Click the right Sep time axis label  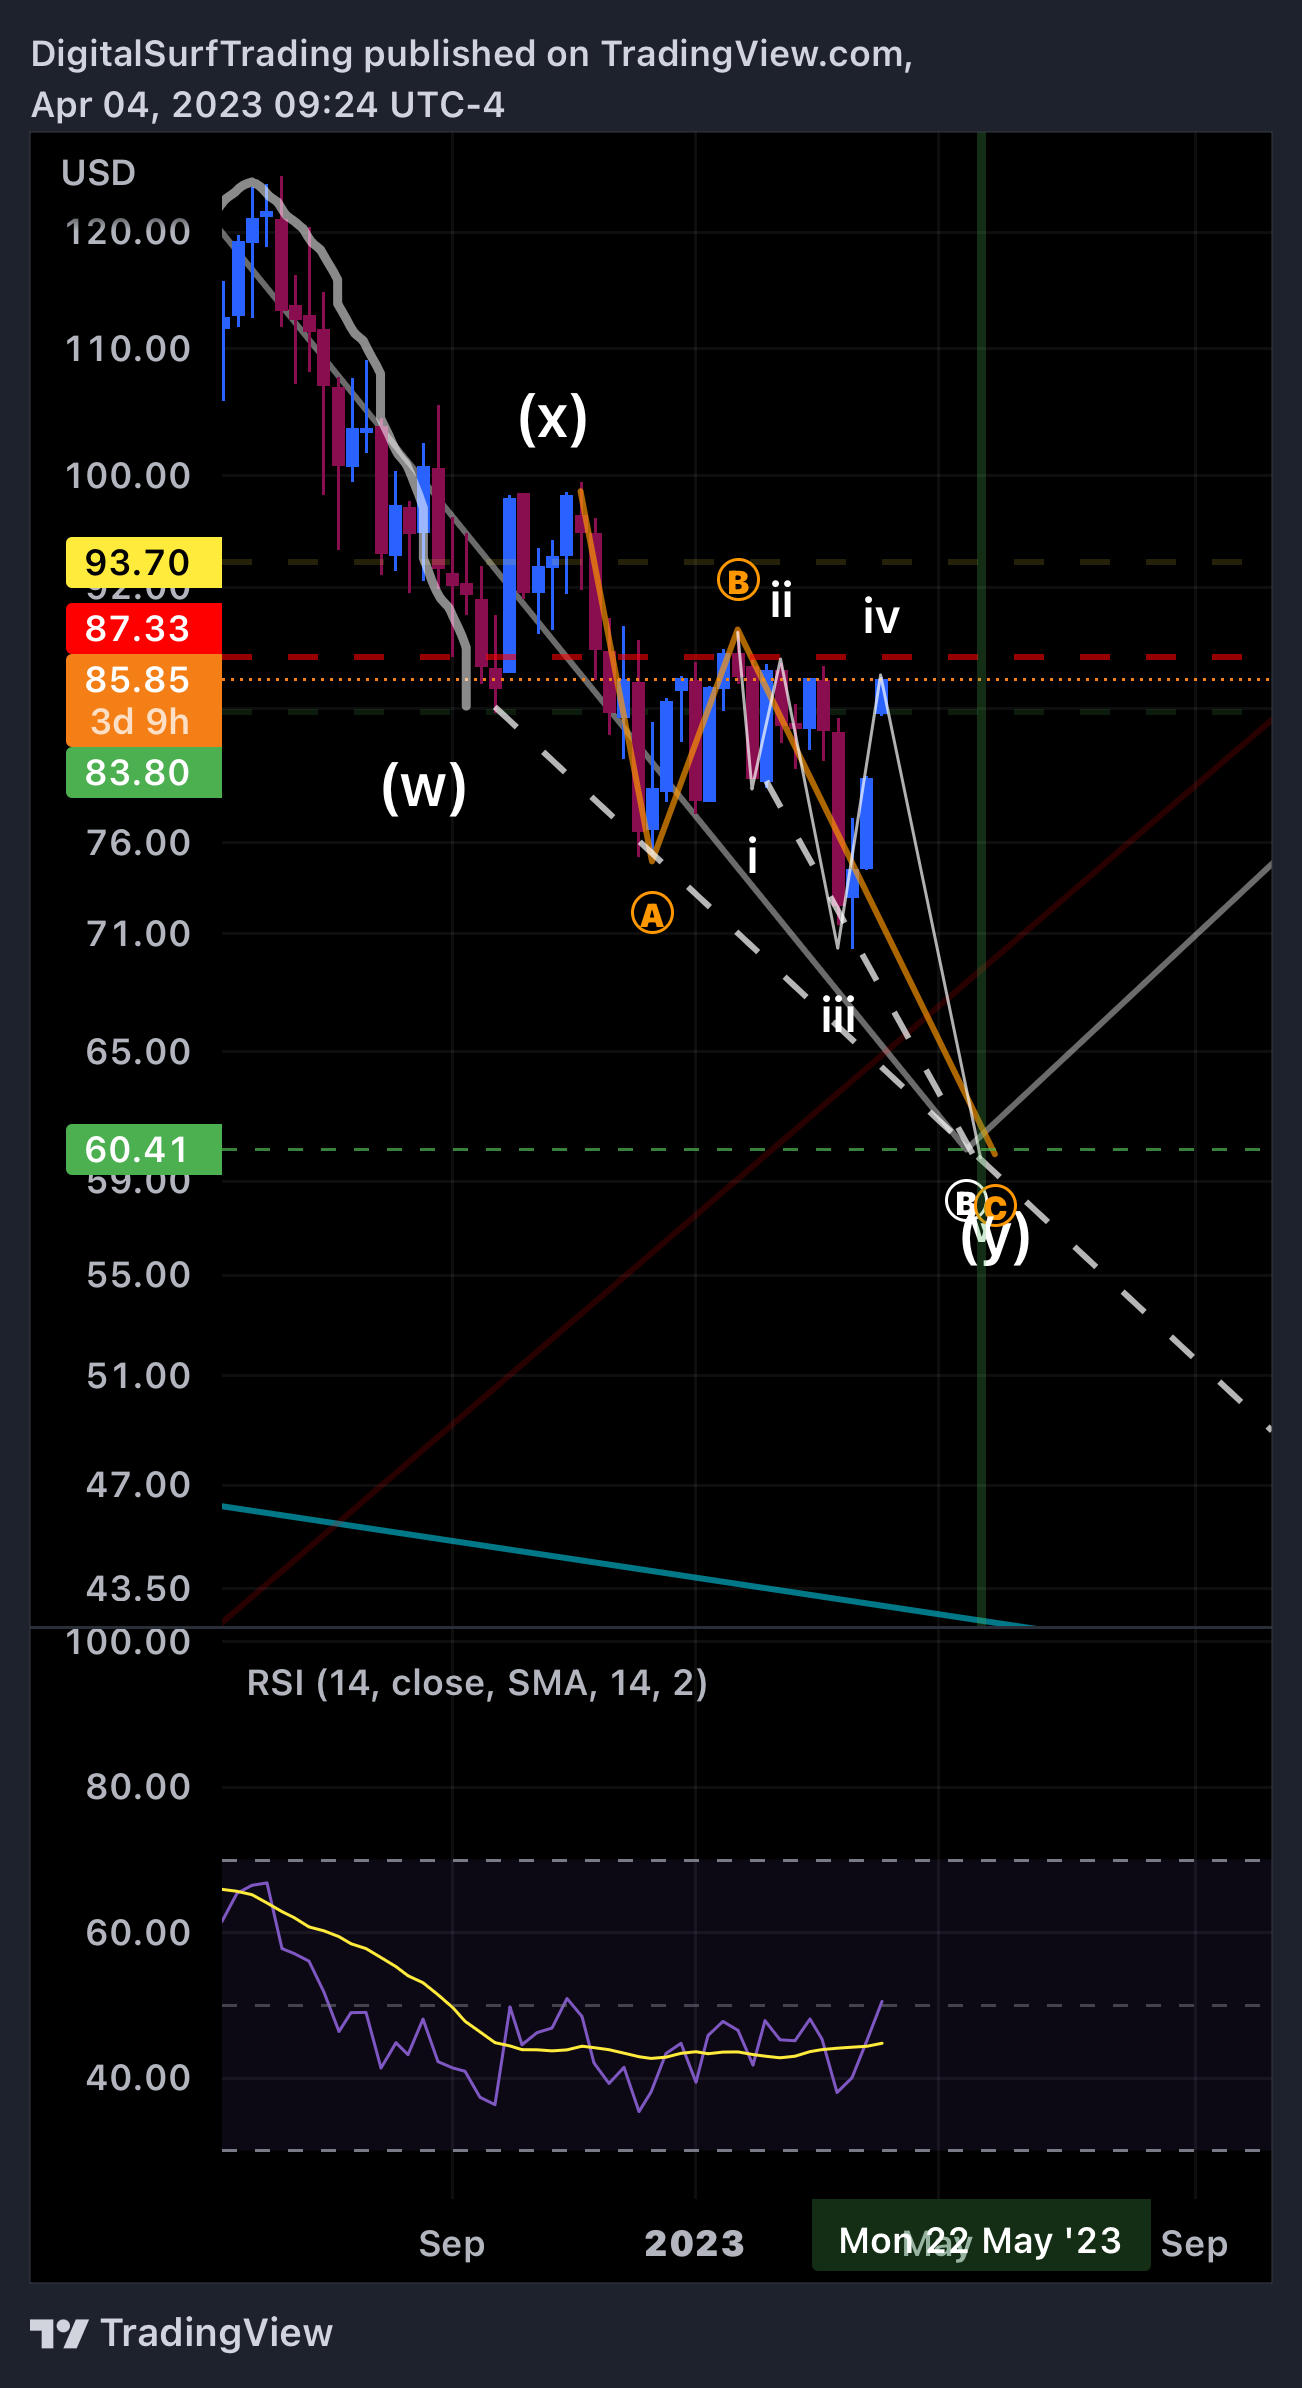[x=1194, y=2244]
